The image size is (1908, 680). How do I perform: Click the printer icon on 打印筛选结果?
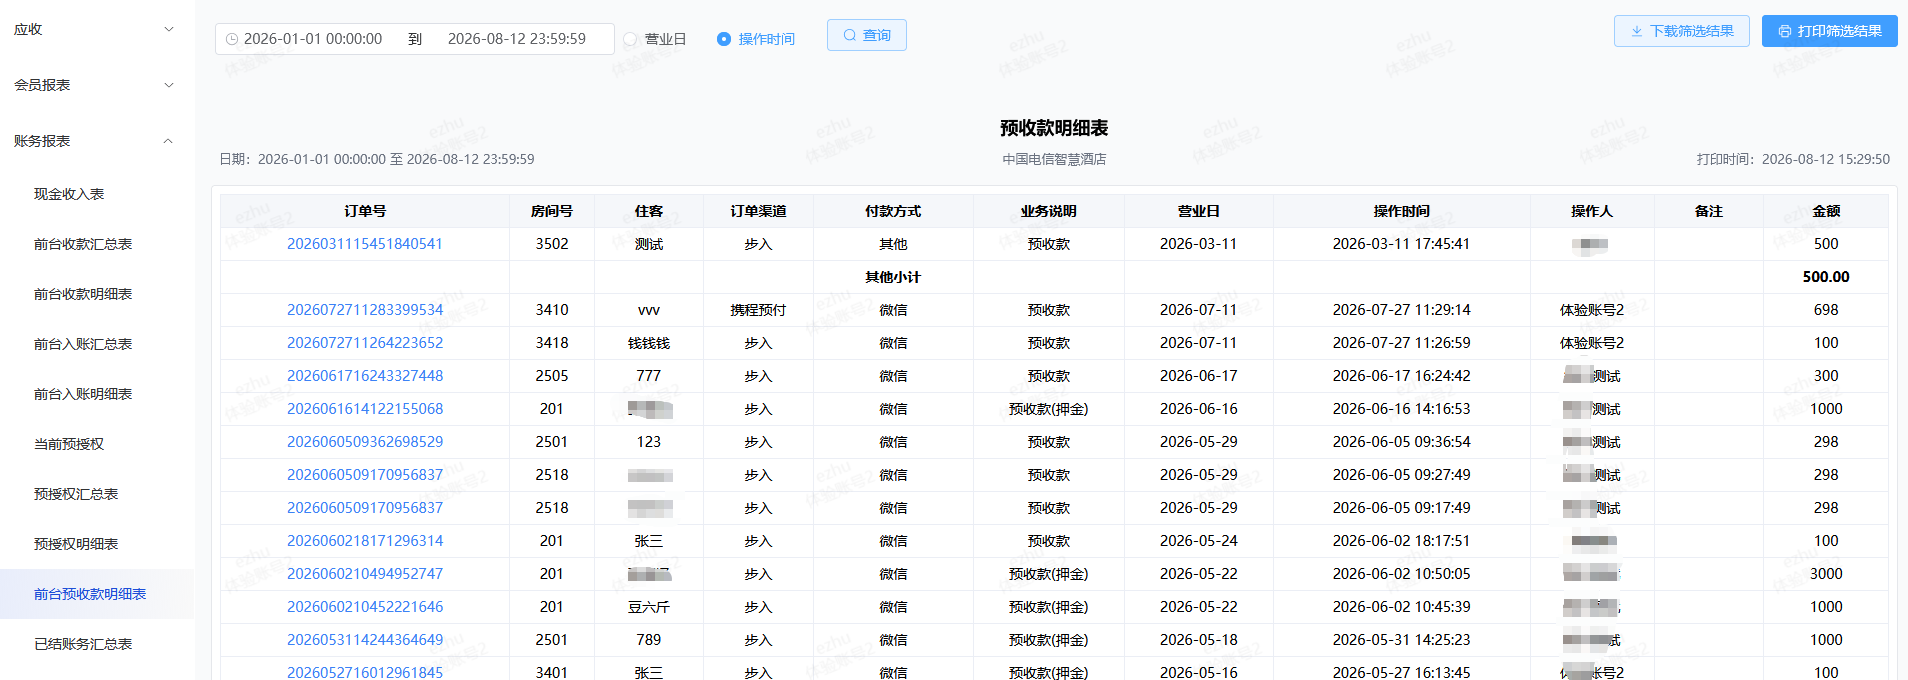pos(1785,31)
